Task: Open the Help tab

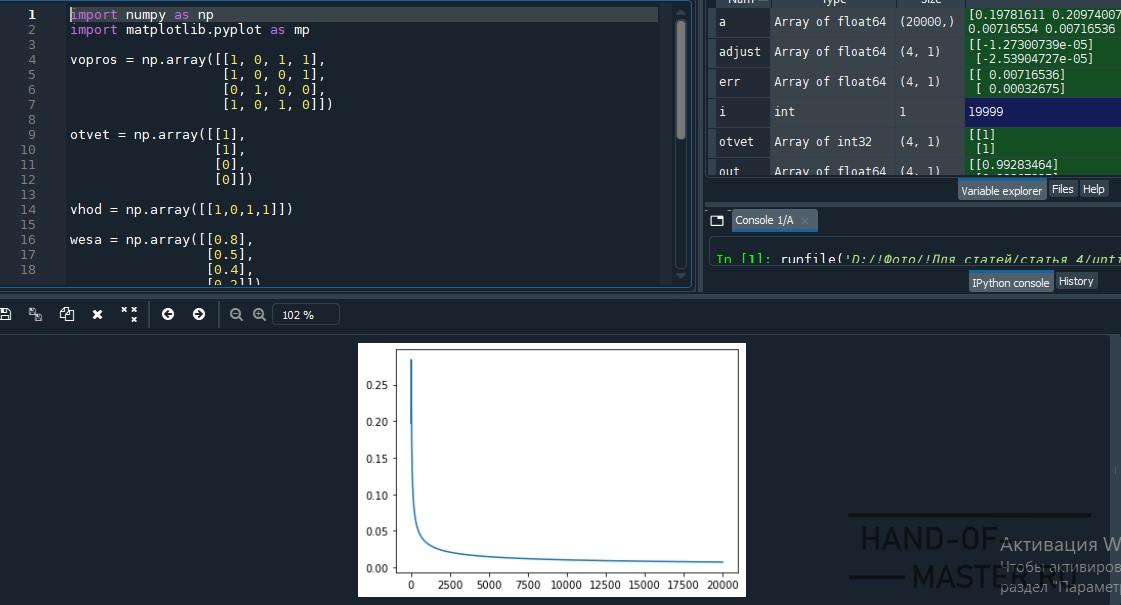Action: (1094, 189)
